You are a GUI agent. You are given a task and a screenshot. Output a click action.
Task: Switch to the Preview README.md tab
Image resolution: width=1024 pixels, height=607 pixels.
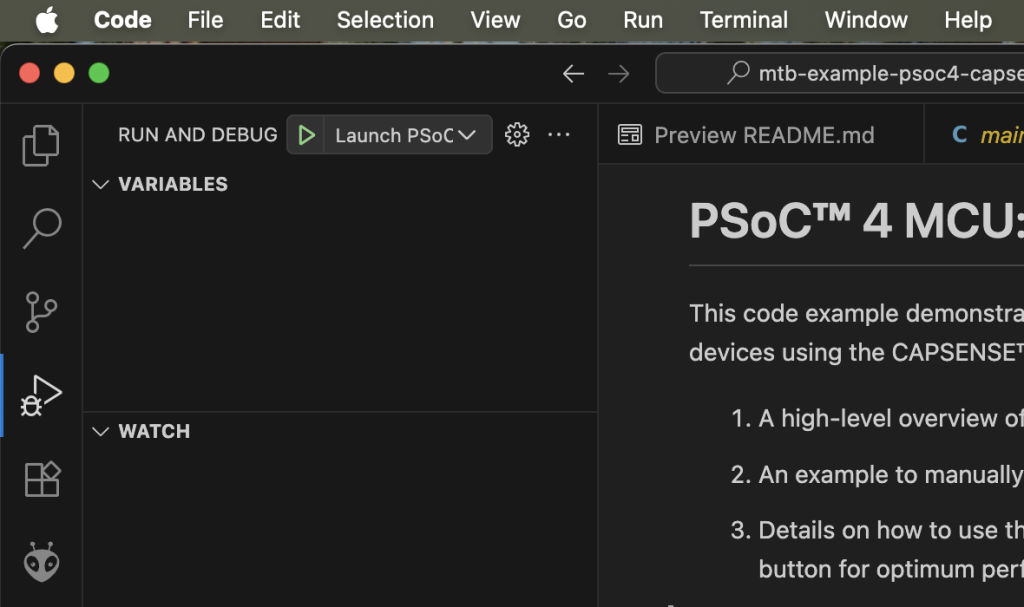761,135
